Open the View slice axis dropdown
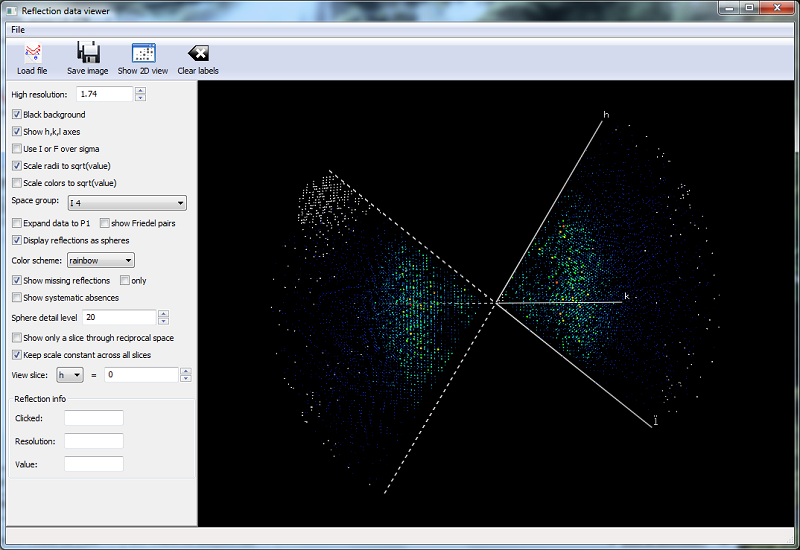The width and height of the screenshot is (800, 550). pos(70,375)
